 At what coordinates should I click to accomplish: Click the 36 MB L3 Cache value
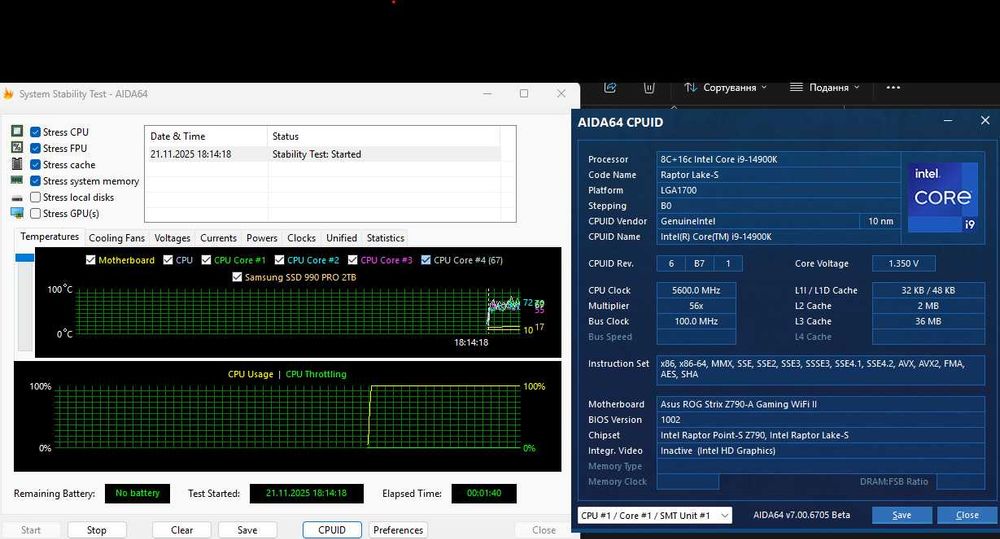pos(928,321)
